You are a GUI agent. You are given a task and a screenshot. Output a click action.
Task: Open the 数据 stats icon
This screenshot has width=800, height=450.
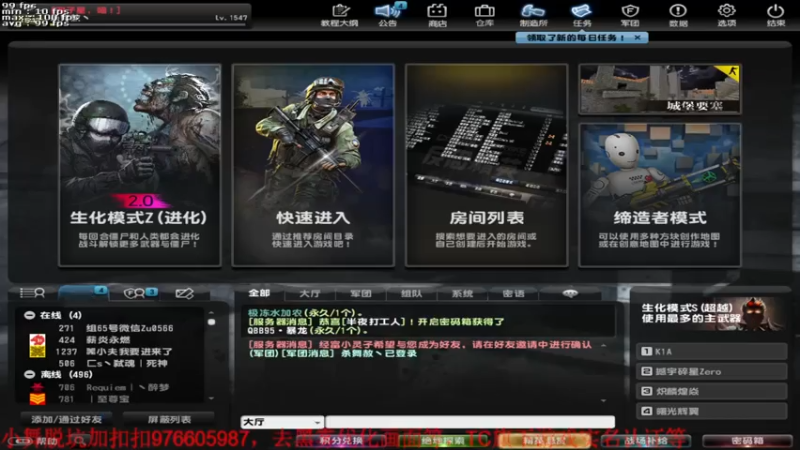click(678, 15)
